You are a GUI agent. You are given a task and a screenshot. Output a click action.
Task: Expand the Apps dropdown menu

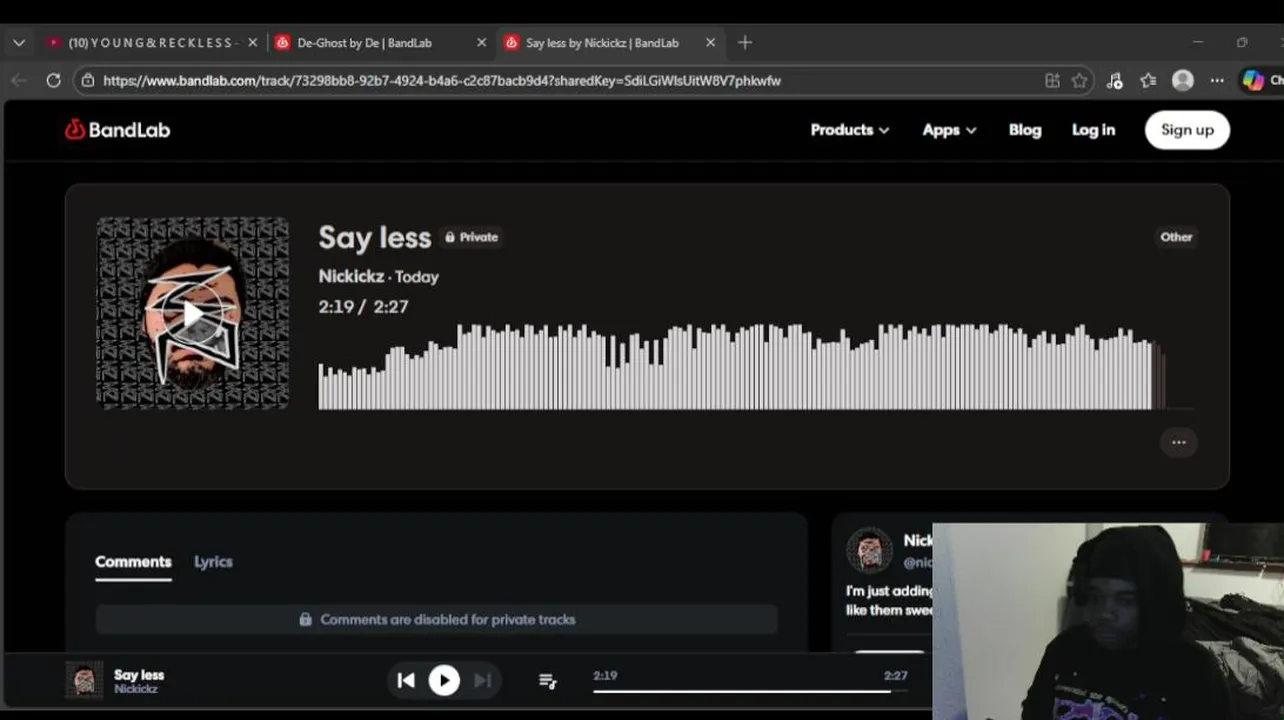click(949, 130)
